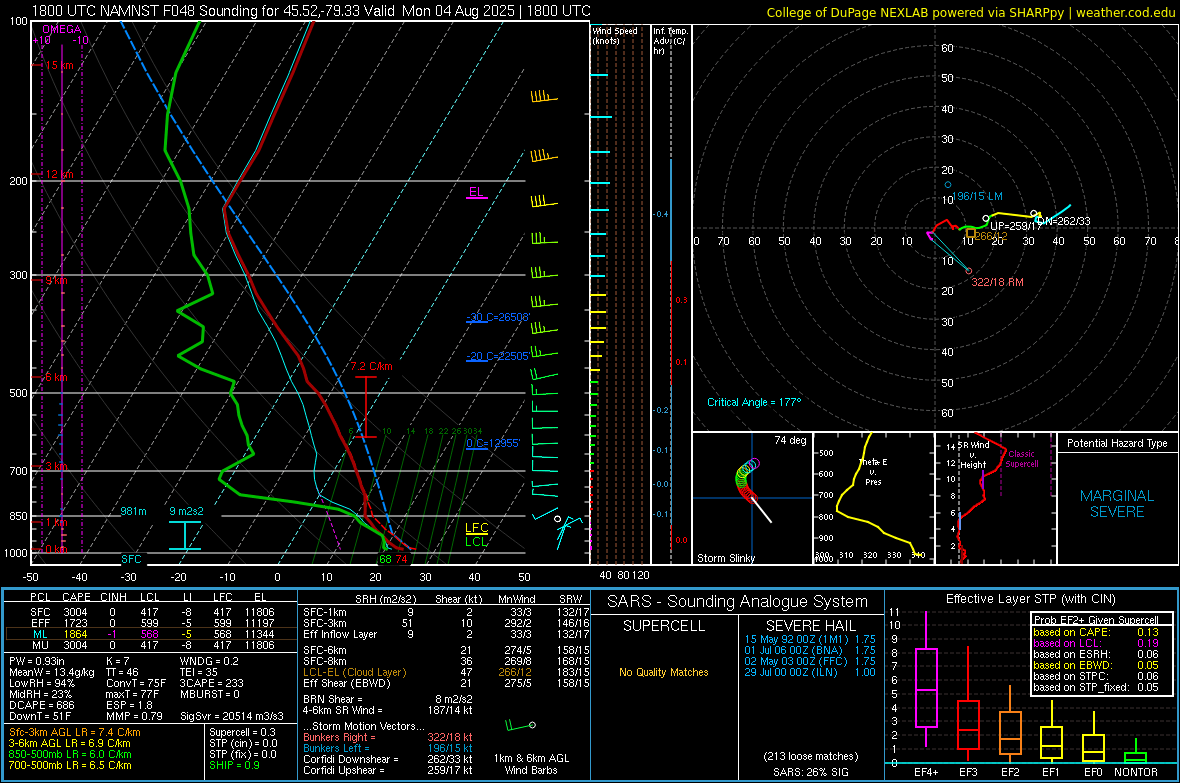Click the '-30 C=26508'' height label

coord(498,317)
